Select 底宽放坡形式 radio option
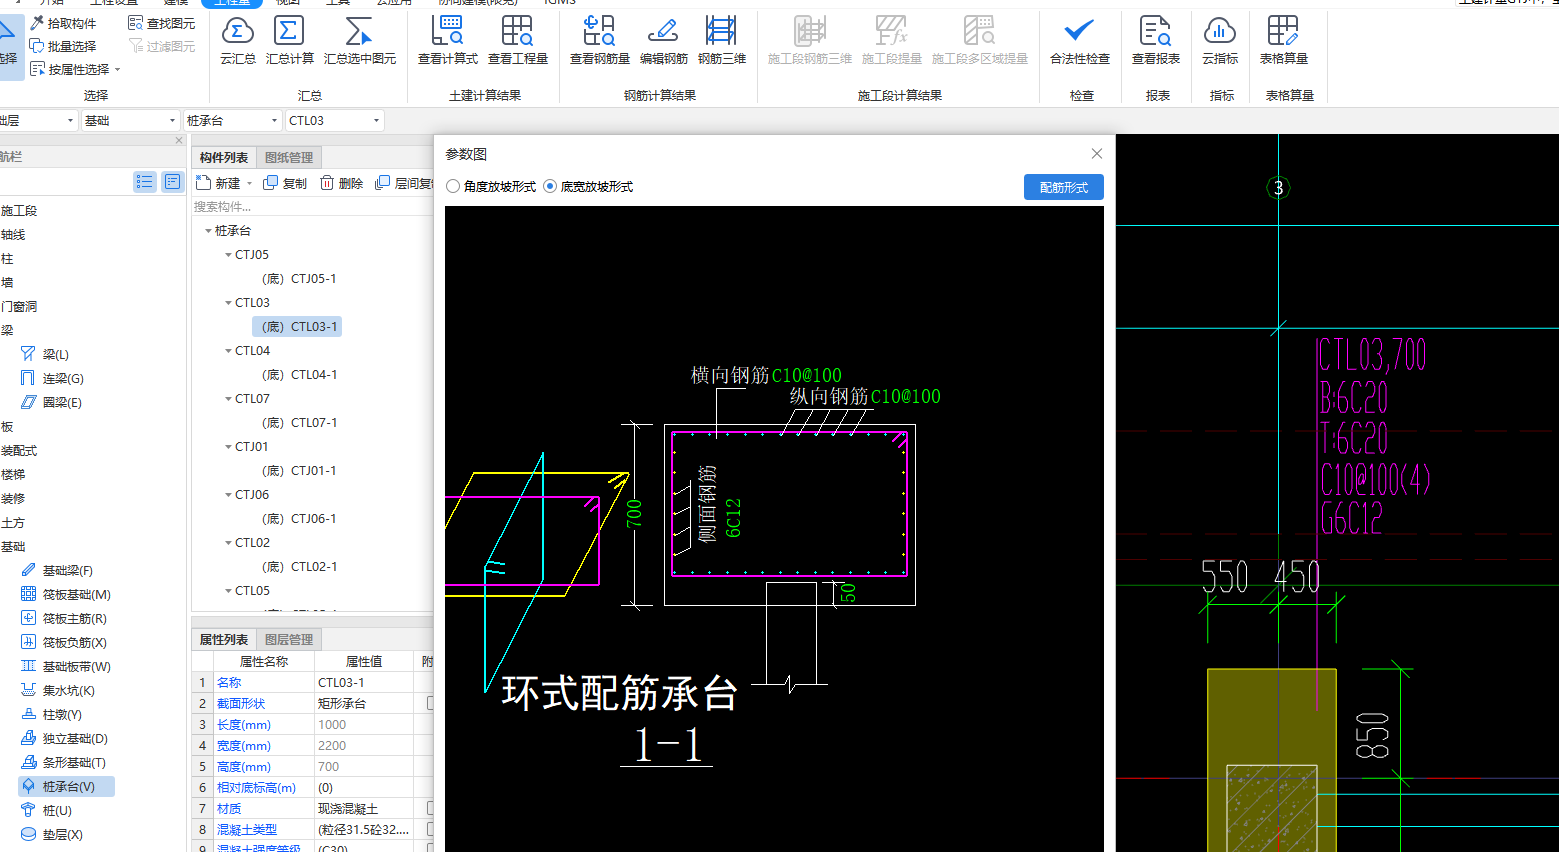Viewport: 1559px width, 852px height. 588,187
